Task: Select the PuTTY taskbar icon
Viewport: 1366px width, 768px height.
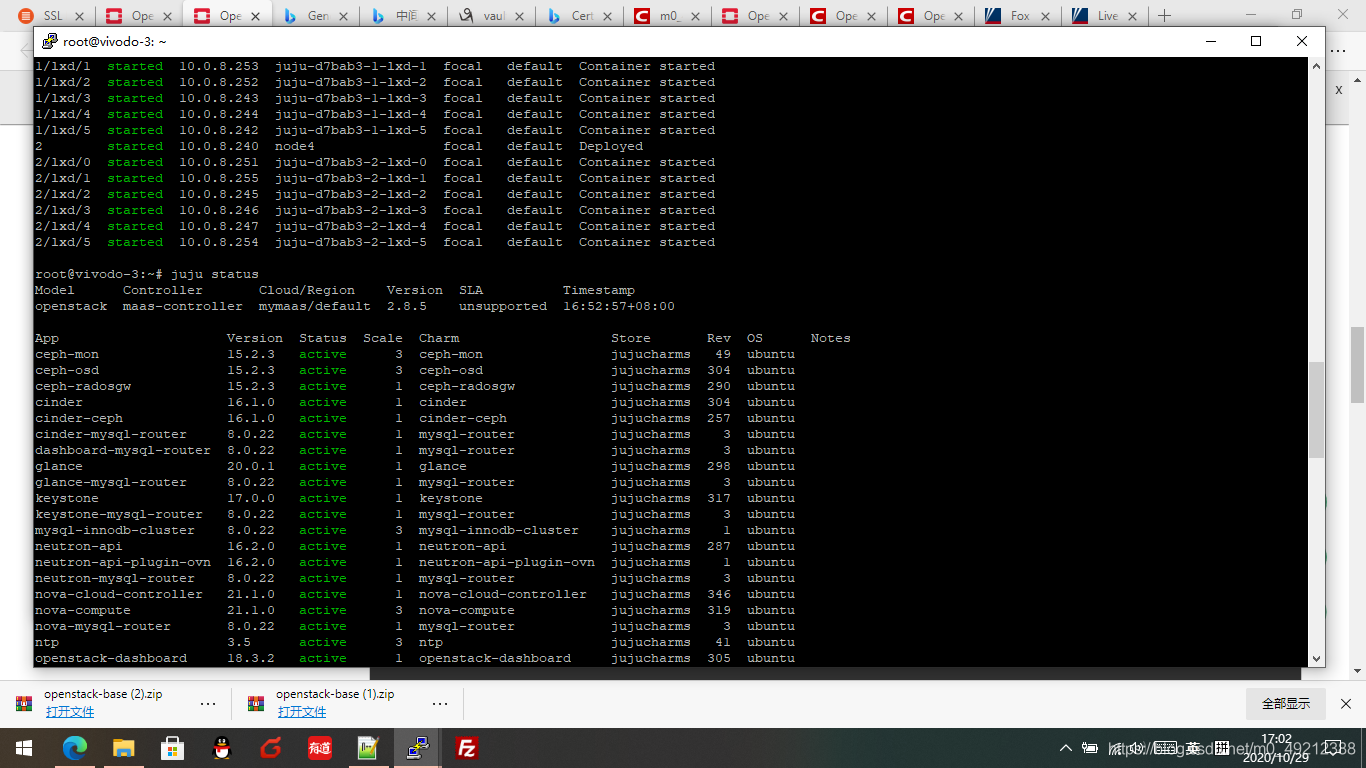Action: [417, 748]
